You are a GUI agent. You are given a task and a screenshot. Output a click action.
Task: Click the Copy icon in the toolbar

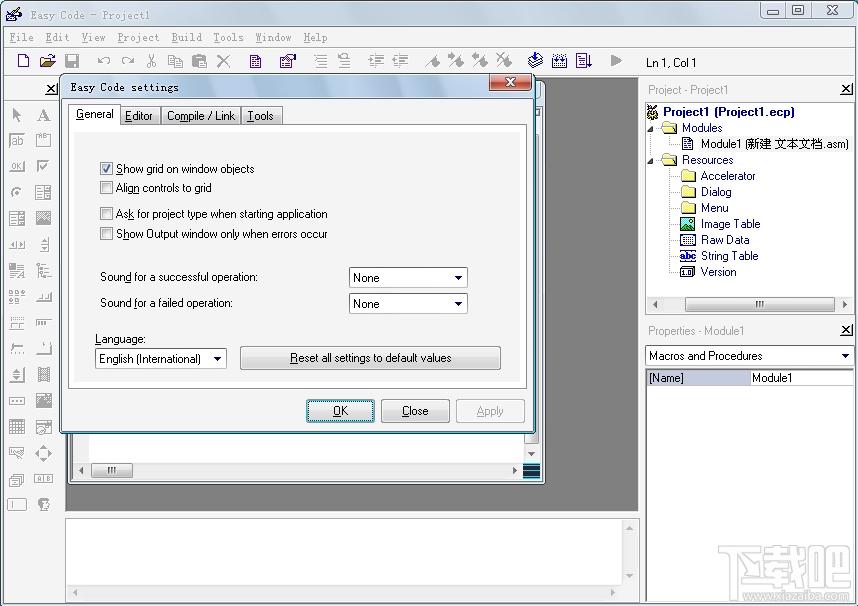pos(175,61)
